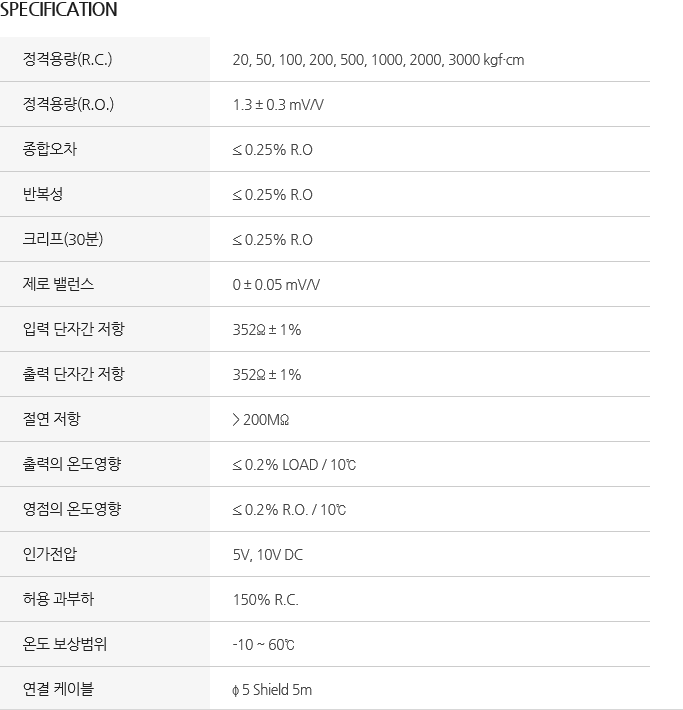Viewport: 683px width, 710px height.
Task: Click the 연결 케이블 label
Action: point(58,689)
